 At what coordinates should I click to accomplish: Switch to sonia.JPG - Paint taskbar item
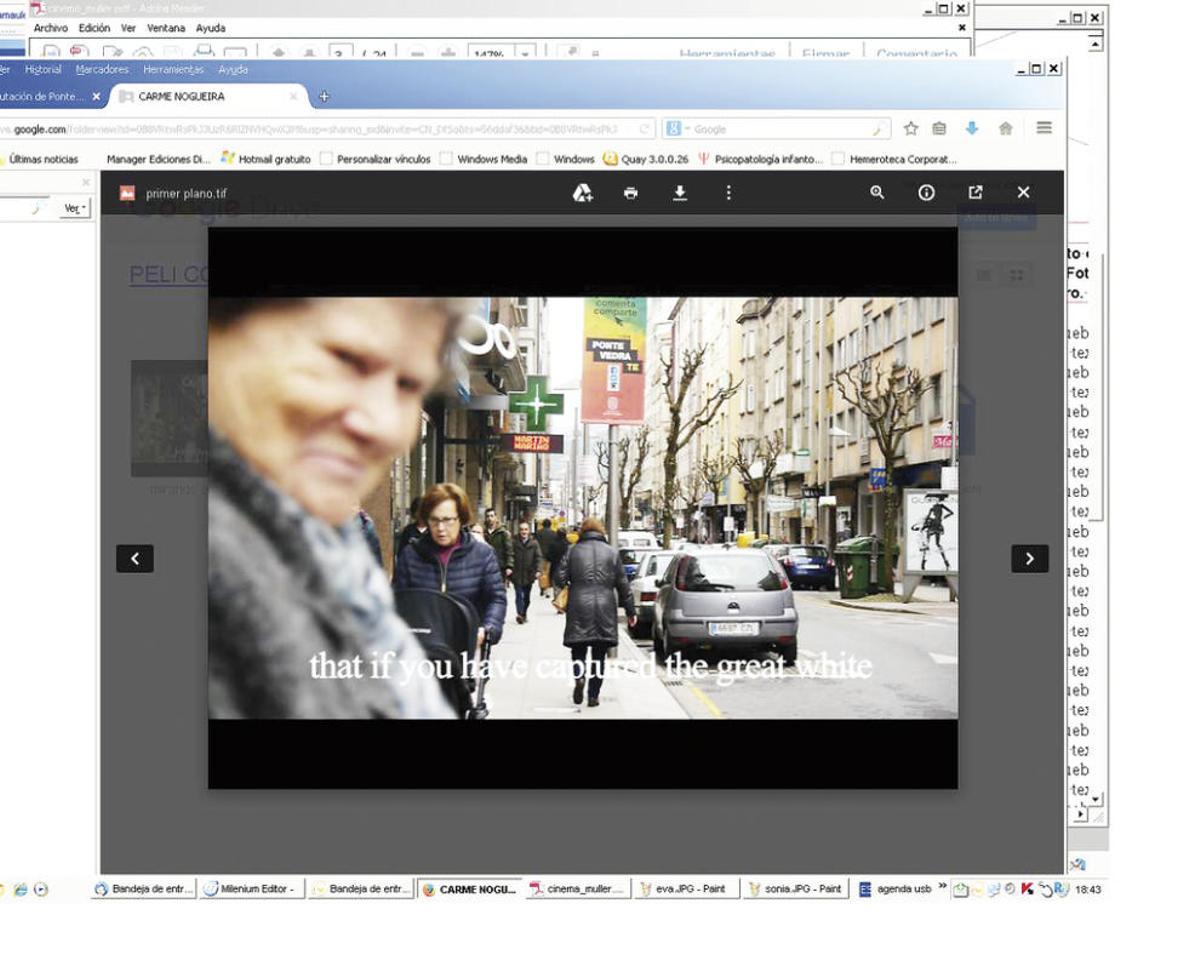[795, 889]
